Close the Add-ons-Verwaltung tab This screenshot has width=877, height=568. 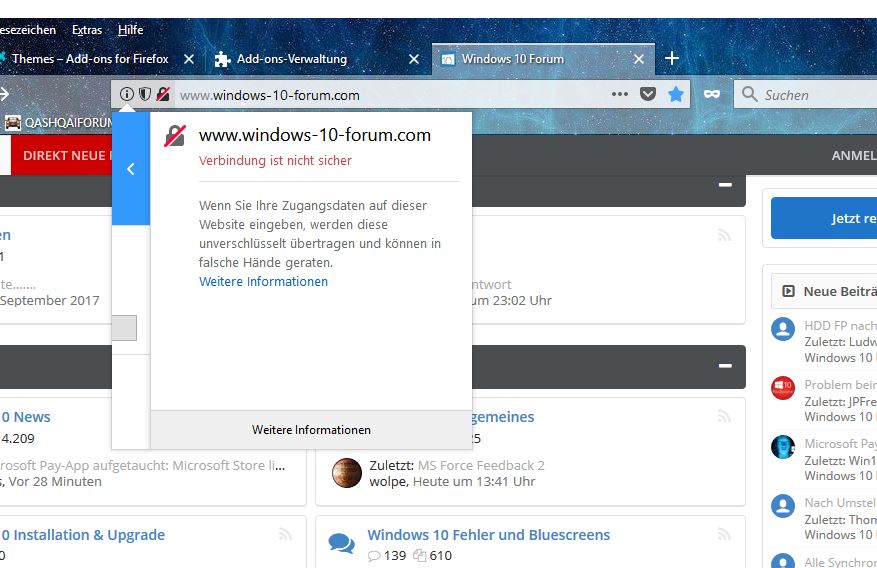click(414, 59)
